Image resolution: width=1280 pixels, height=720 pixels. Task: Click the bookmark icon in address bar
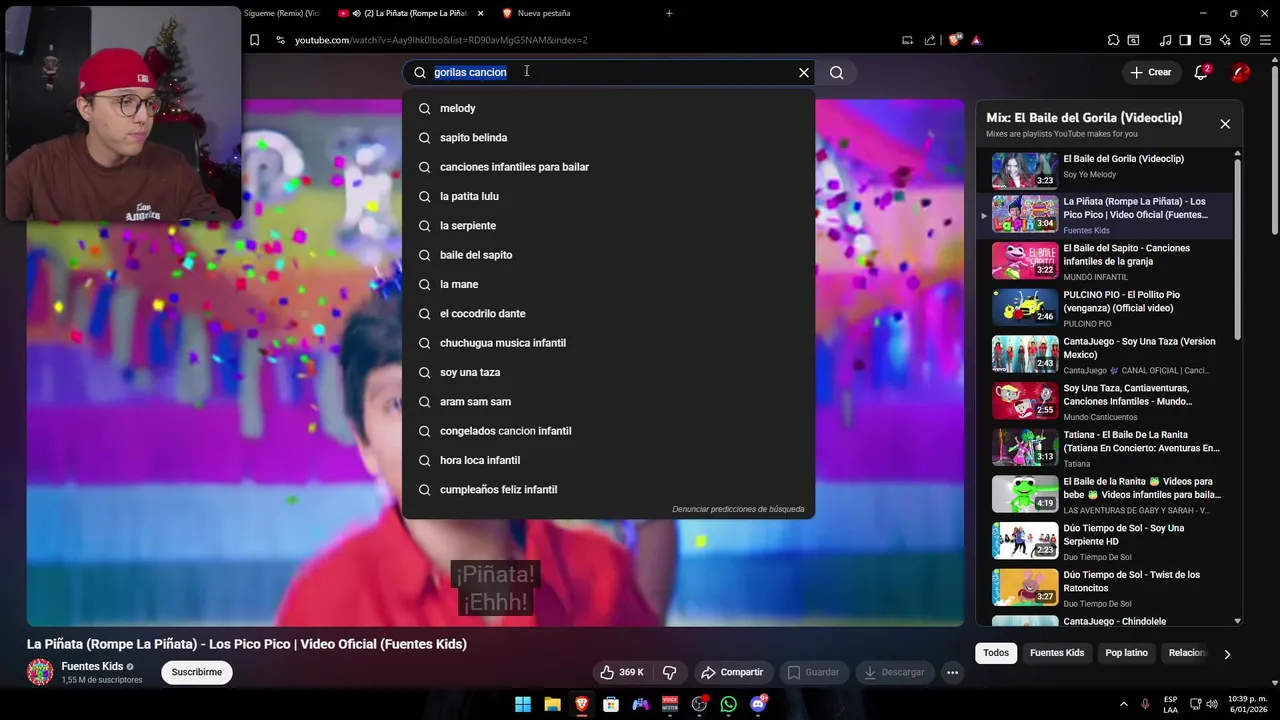click(254, 40)
